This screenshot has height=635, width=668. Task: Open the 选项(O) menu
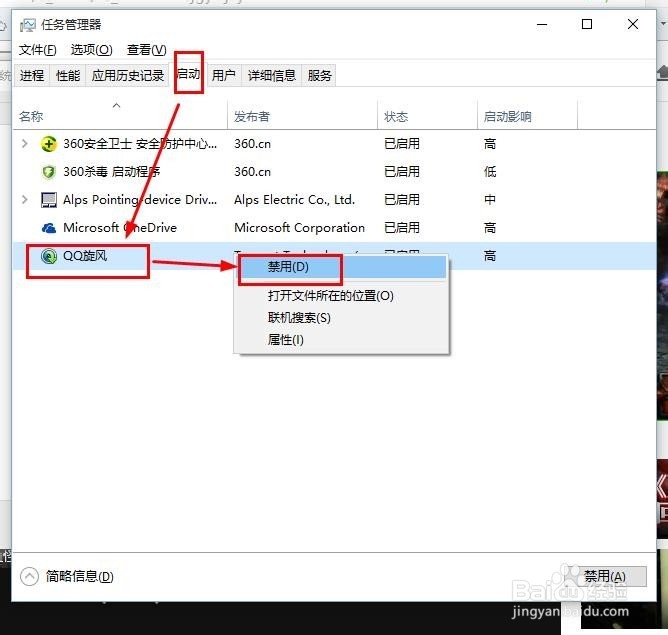pos(91,50)
